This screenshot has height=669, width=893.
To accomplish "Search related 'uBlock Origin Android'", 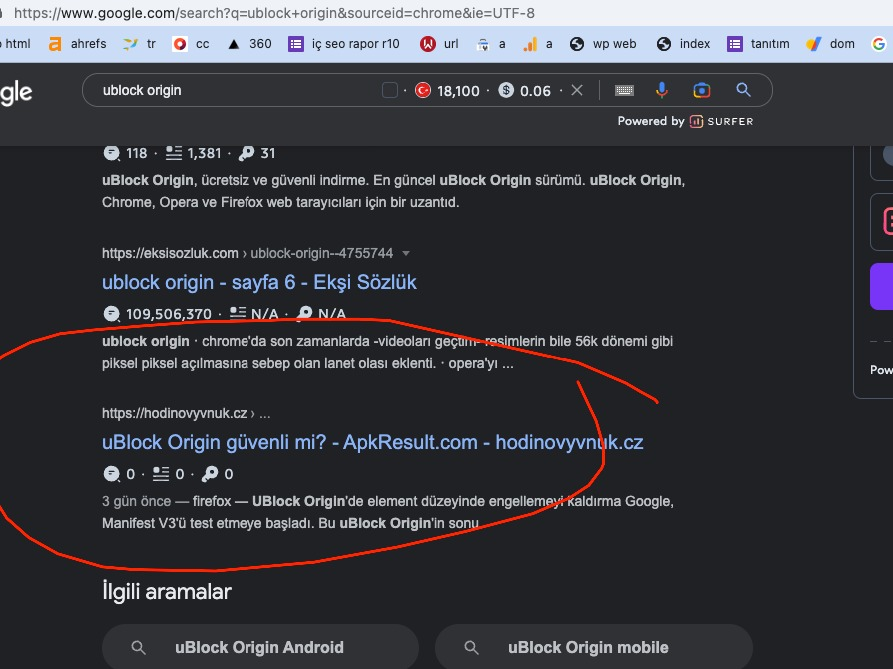I will (x=260, y=647).
